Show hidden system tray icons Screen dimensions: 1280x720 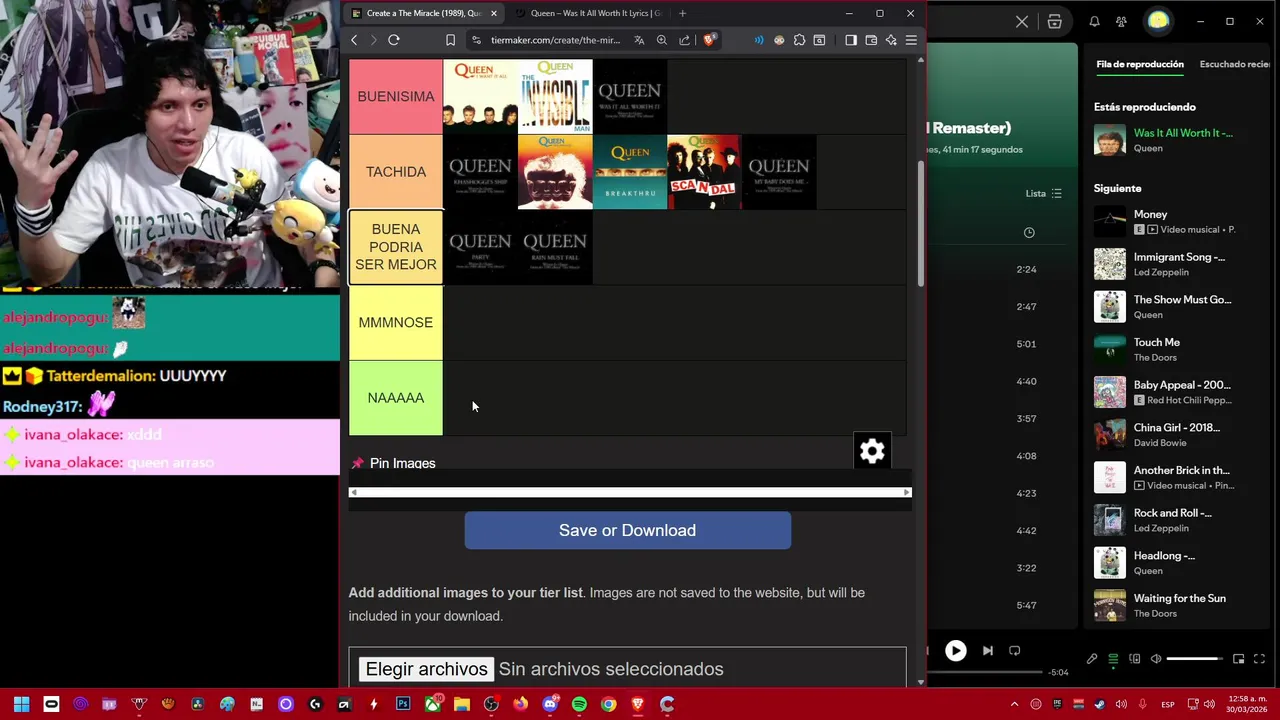(x=1014, y=704)
